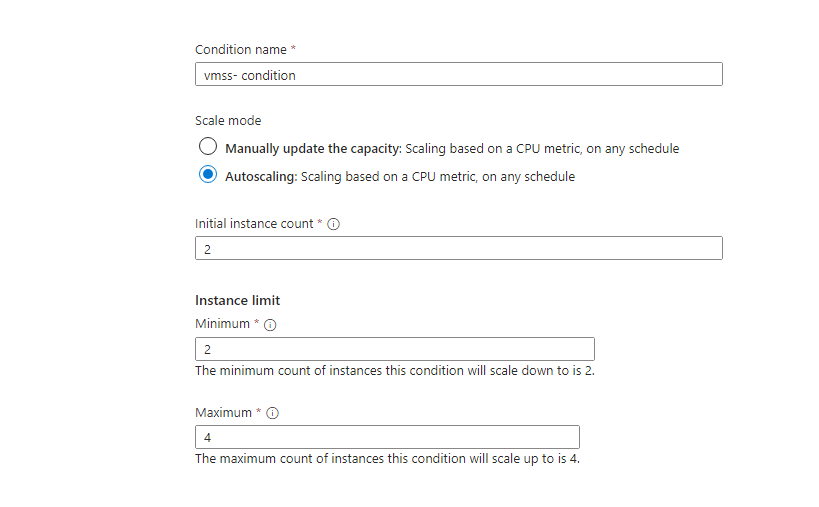Click the 'Instance limit' heading

point(237,300)
